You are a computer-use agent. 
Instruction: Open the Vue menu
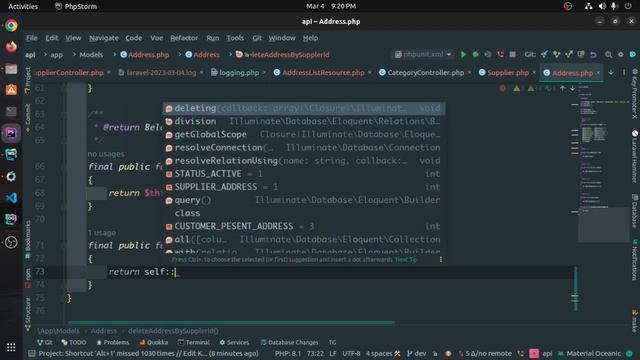(156, 38)
